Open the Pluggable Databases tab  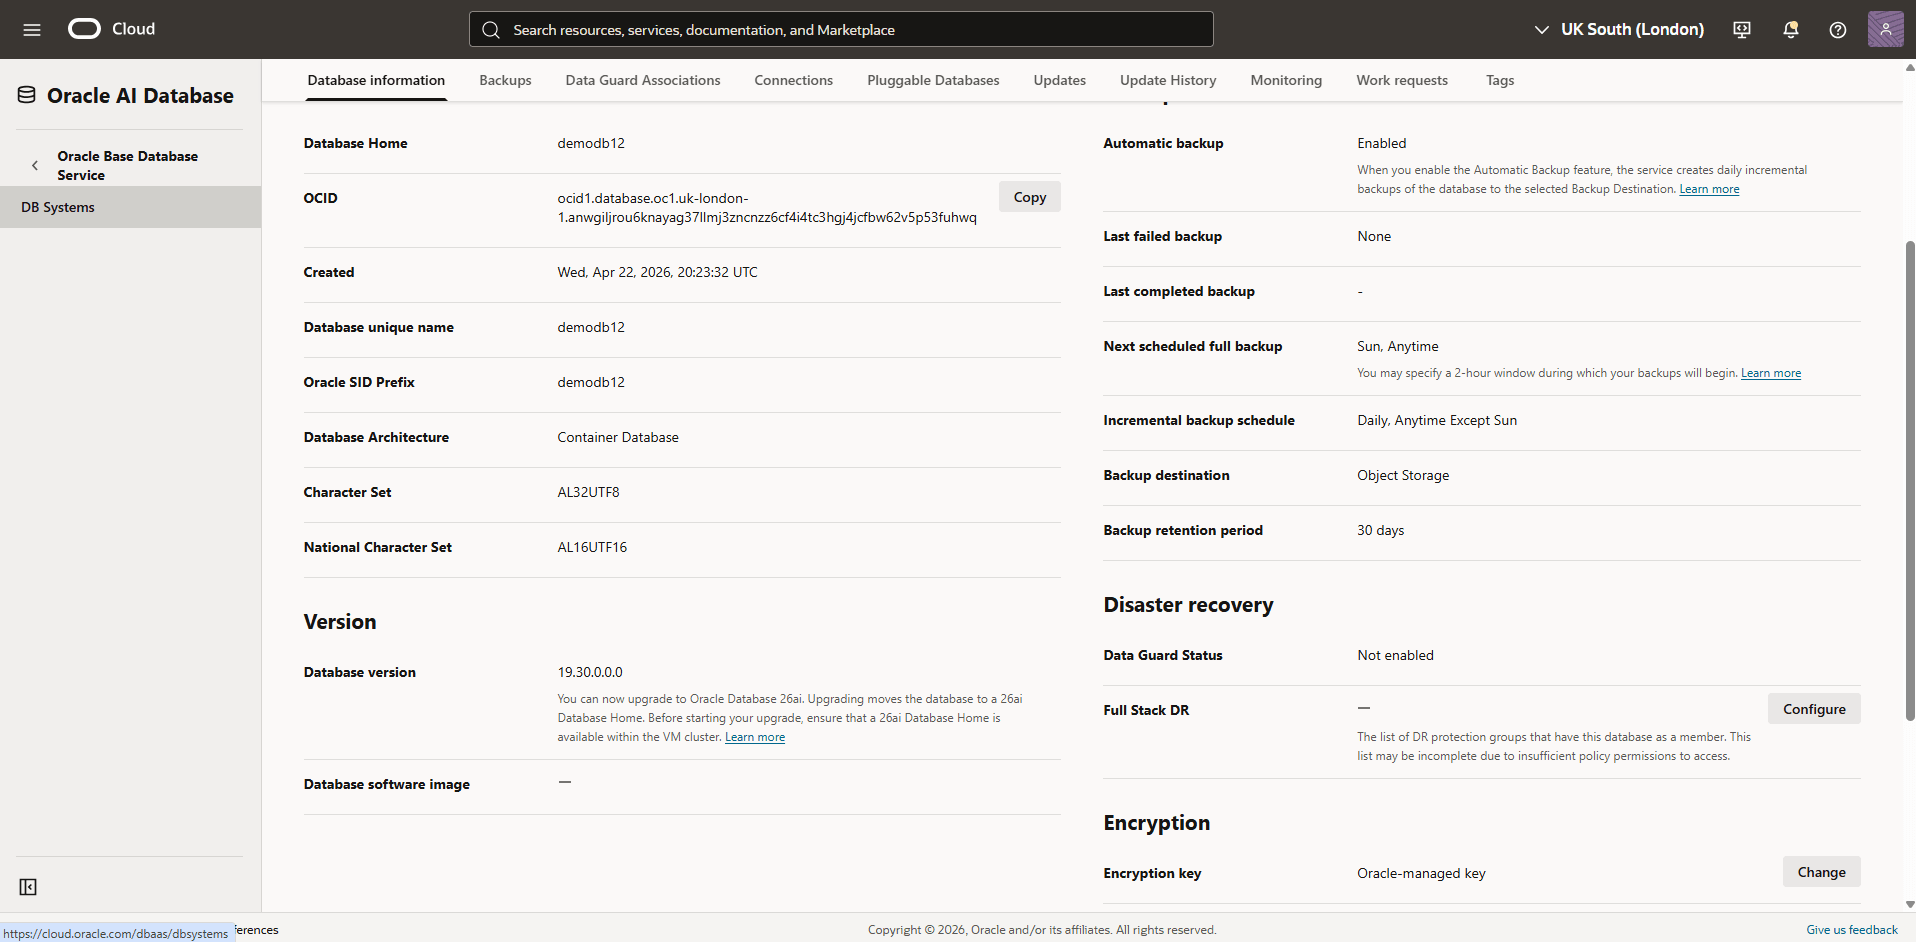[x=933, y=80]
